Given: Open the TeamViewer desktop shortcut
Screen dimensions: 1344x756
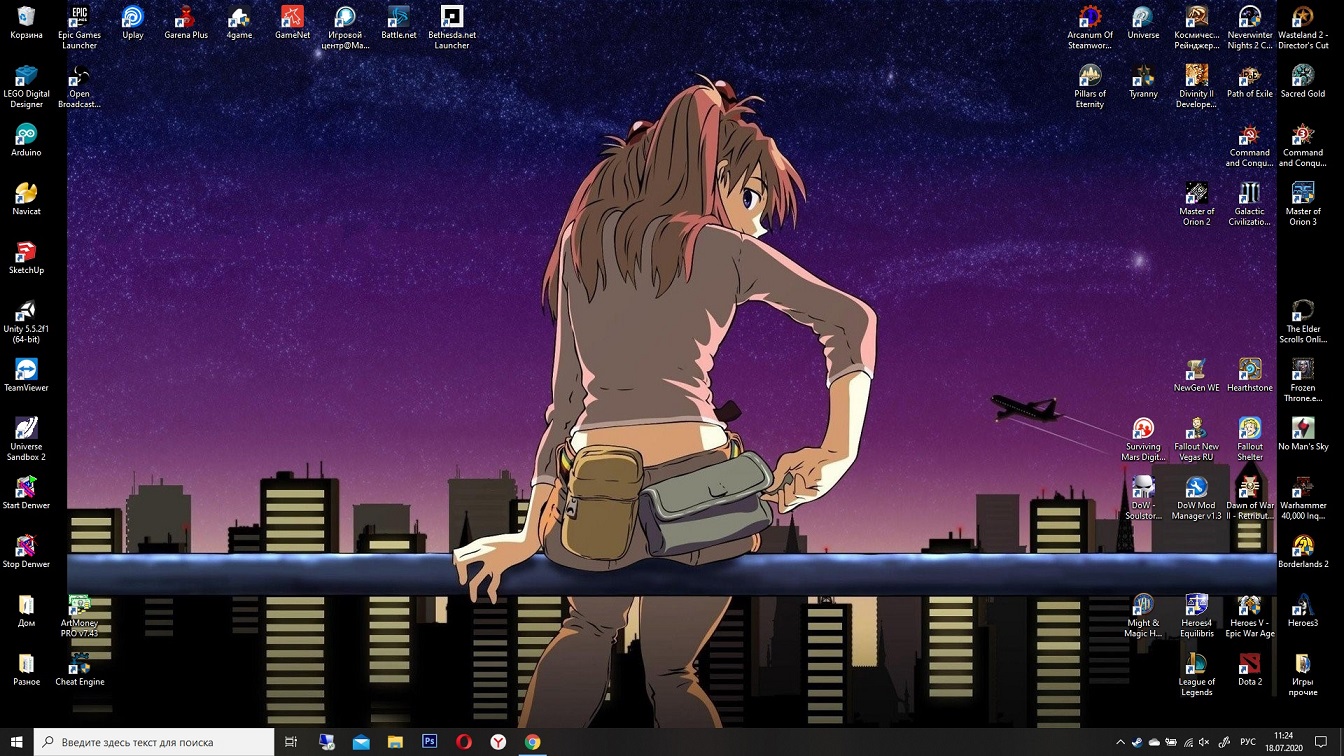Looking at the screenshot, I should [26, 376].
